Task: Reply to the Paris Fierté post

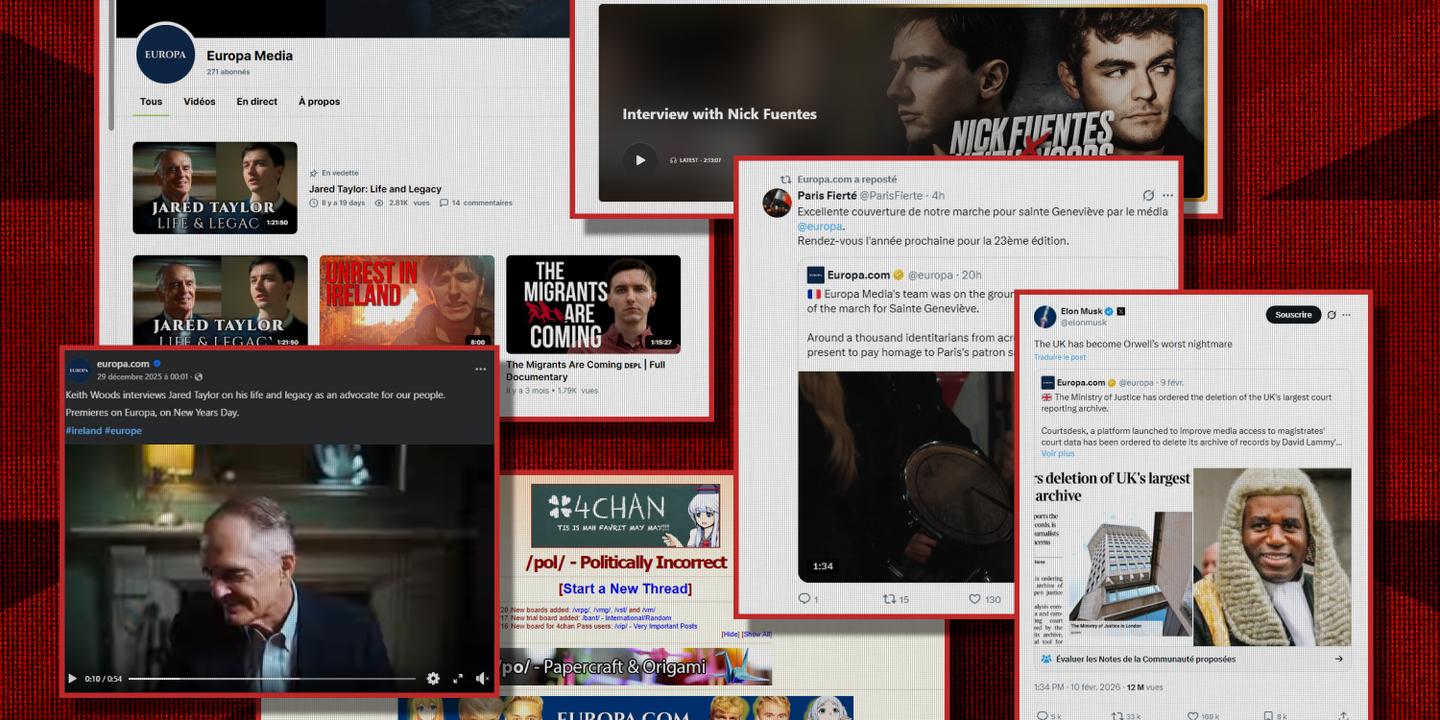Action: pos(804,599)
